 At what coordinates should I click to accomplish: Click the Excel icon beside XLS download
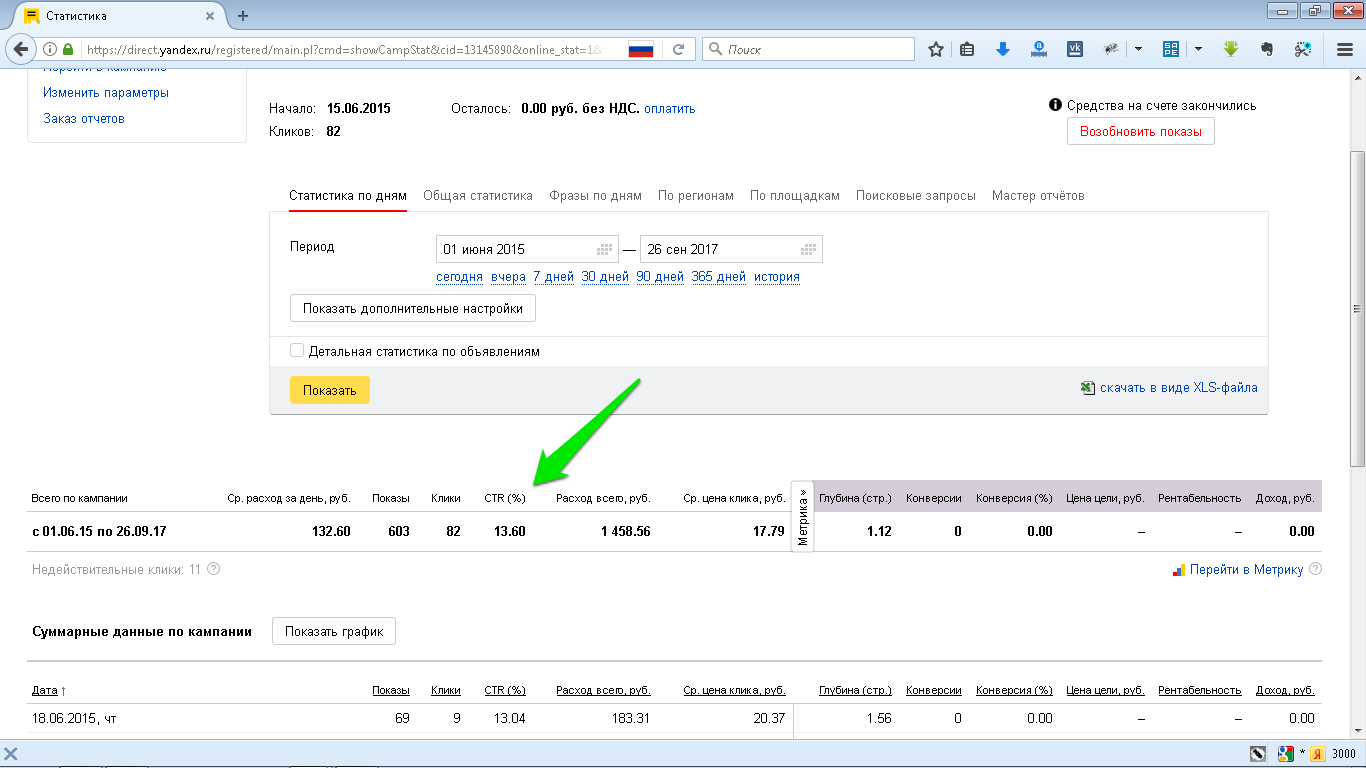click(1087, 388)
